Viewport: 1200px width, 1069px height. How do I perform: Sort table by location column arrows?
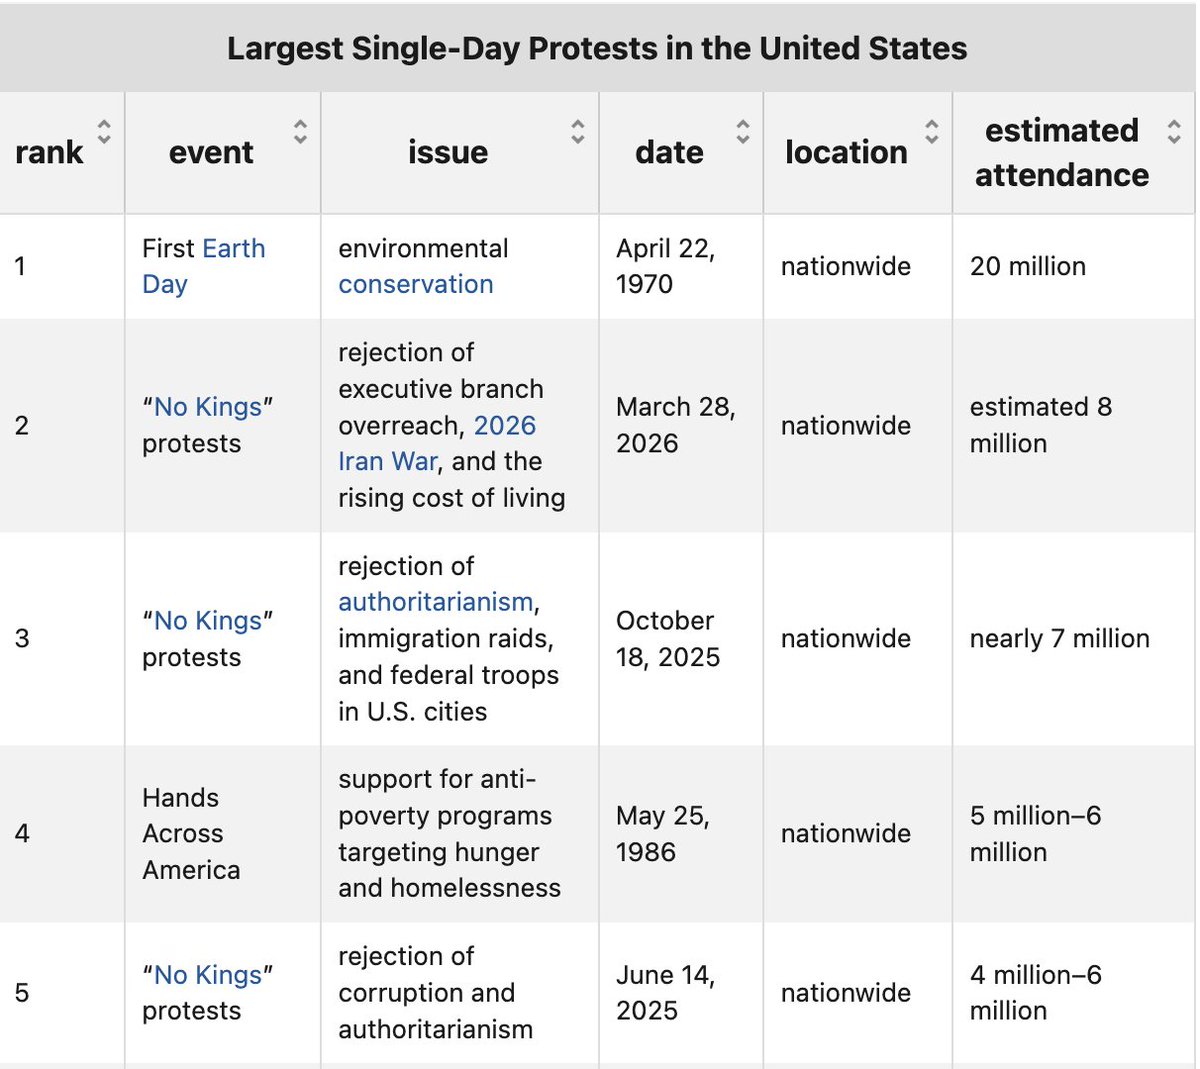(932, 131)
